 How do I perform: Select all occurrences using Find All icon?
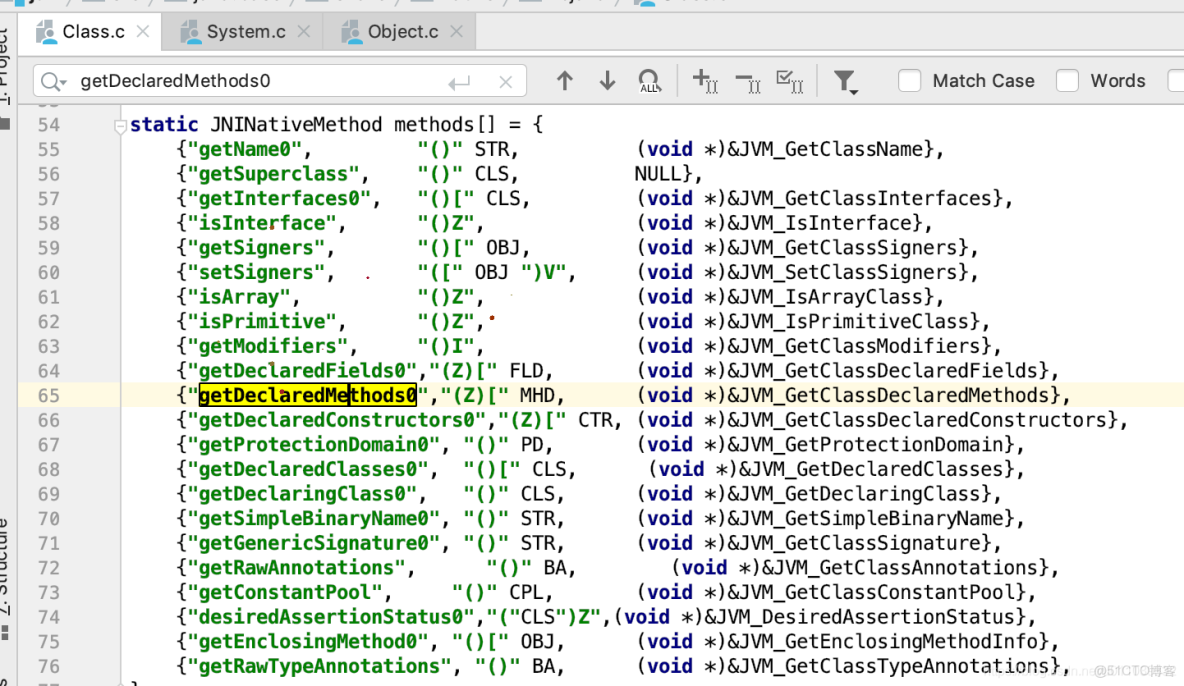pyautogui.click(x=649, y=80)
